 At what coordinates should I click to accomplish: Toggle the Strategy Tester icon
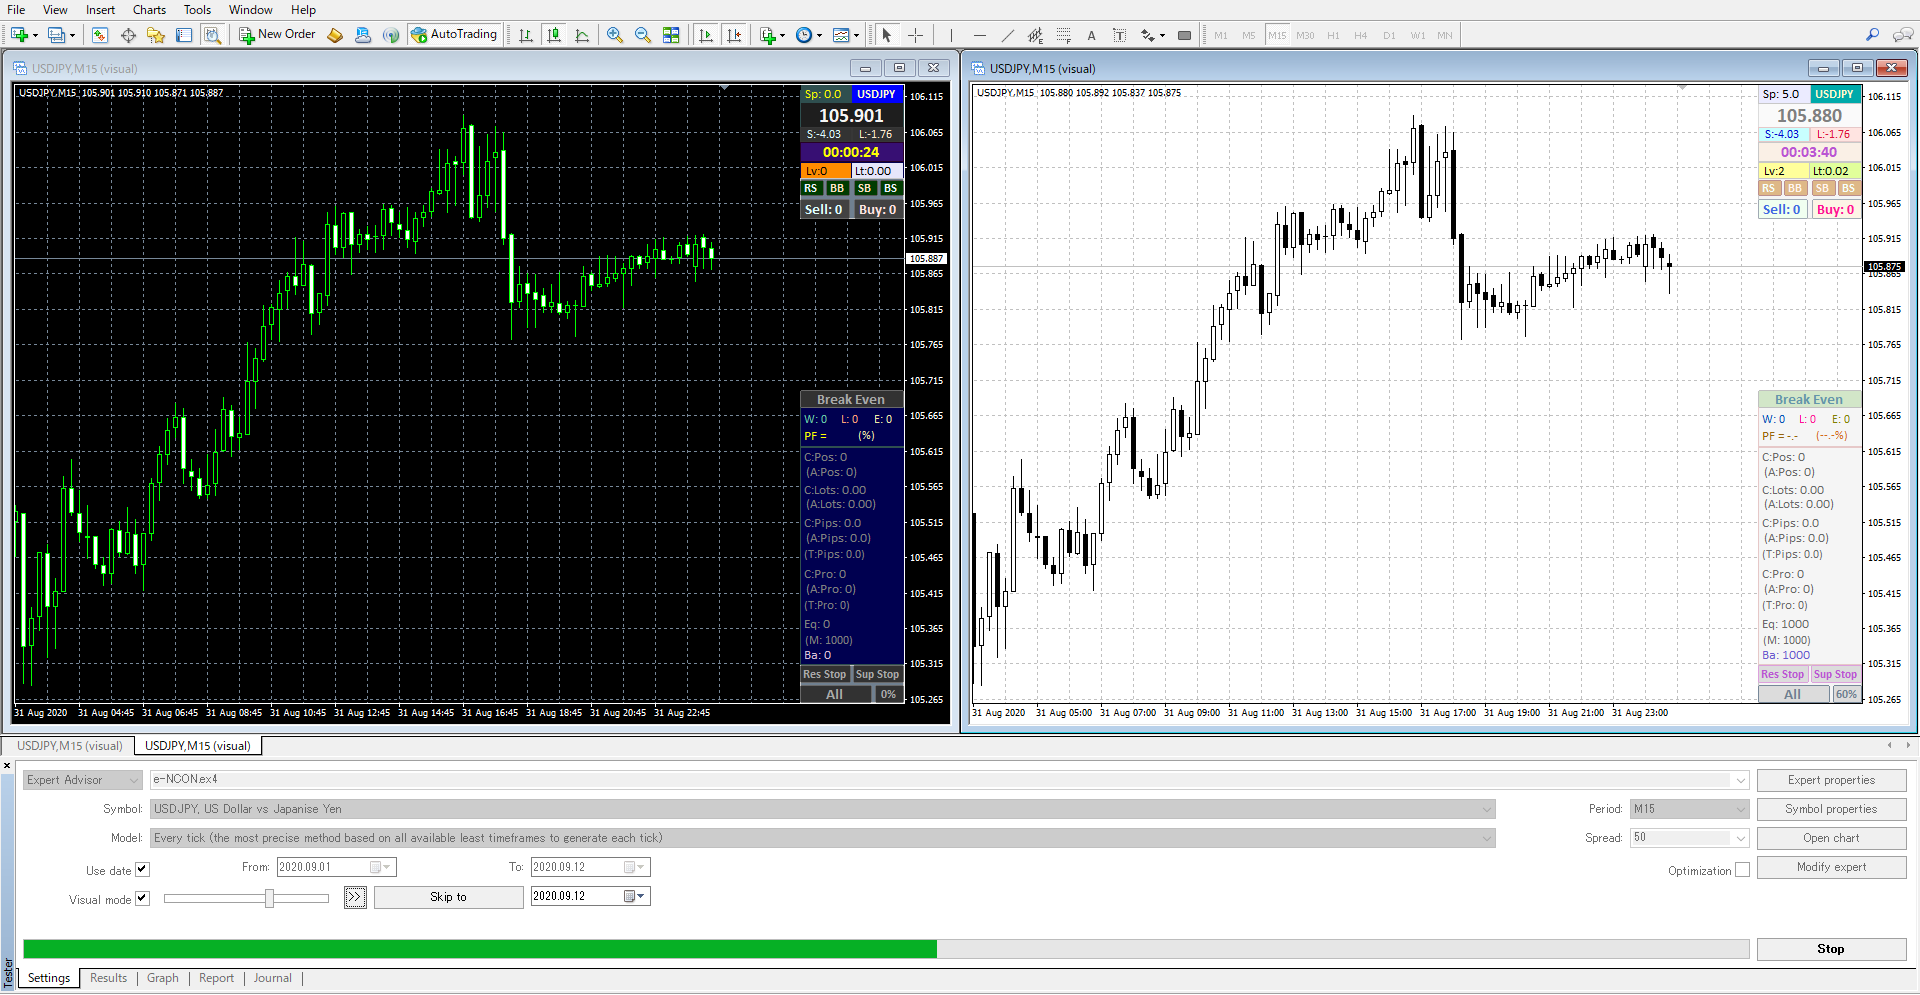point(212,35)
